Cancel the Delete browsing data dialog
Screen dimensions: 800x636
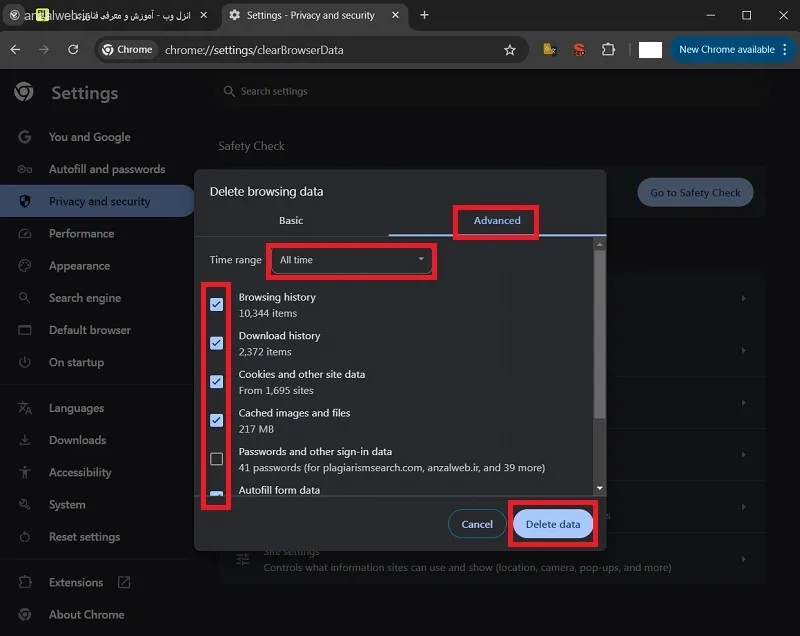pyautogui.click(x=477, y=524)
